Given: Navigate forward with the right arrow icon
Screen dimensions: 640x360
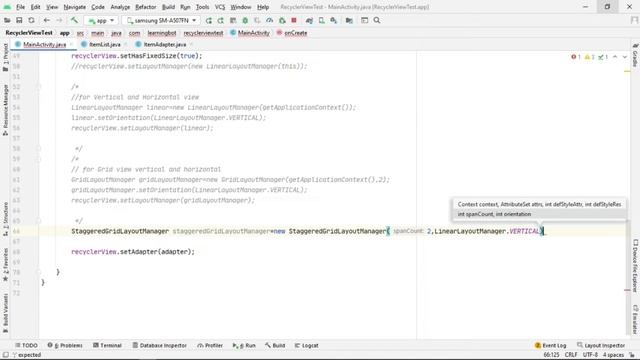Looking at the screenshot, I should tap(59, 20).
